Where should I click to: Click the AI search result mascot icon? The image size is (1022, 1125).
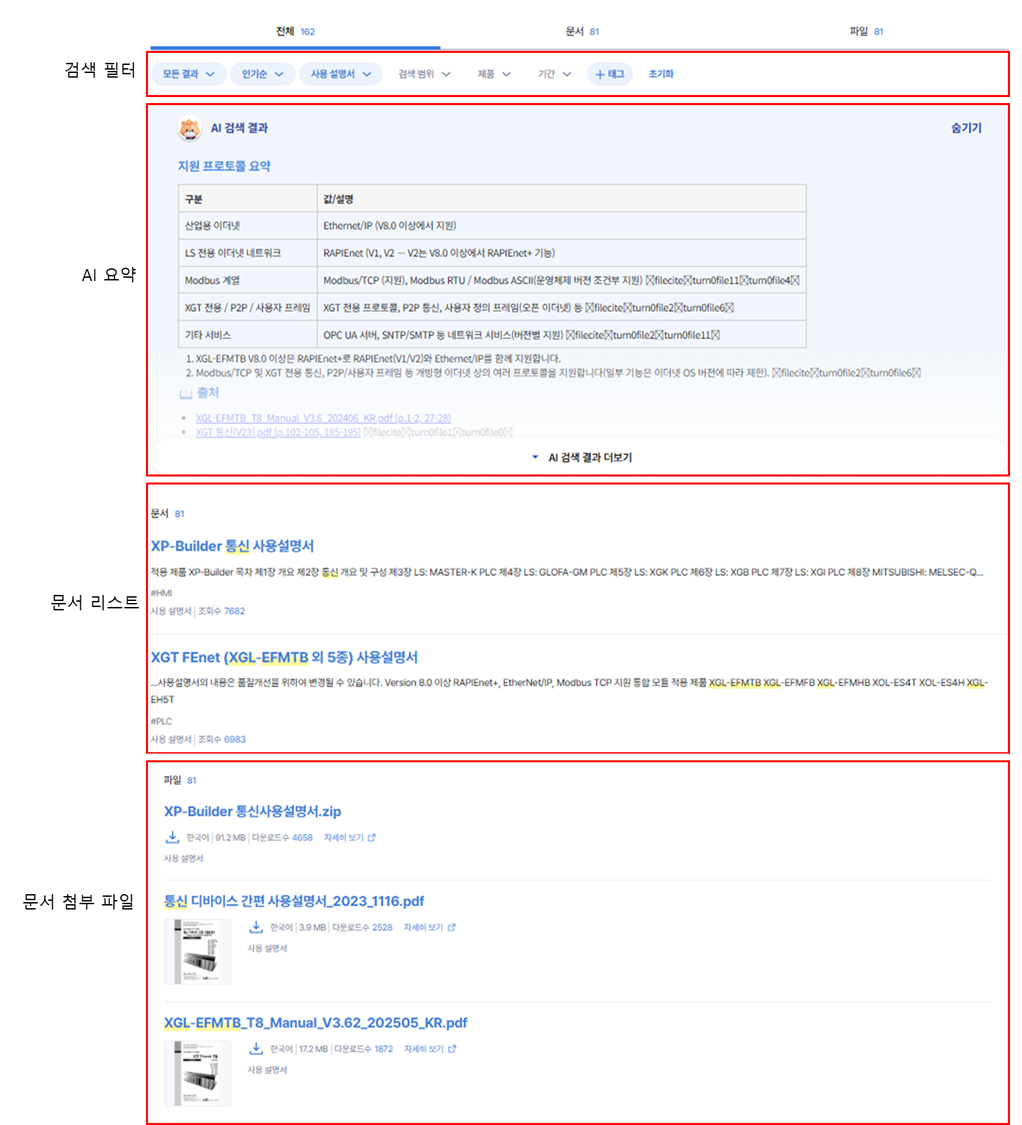[189, 129]
